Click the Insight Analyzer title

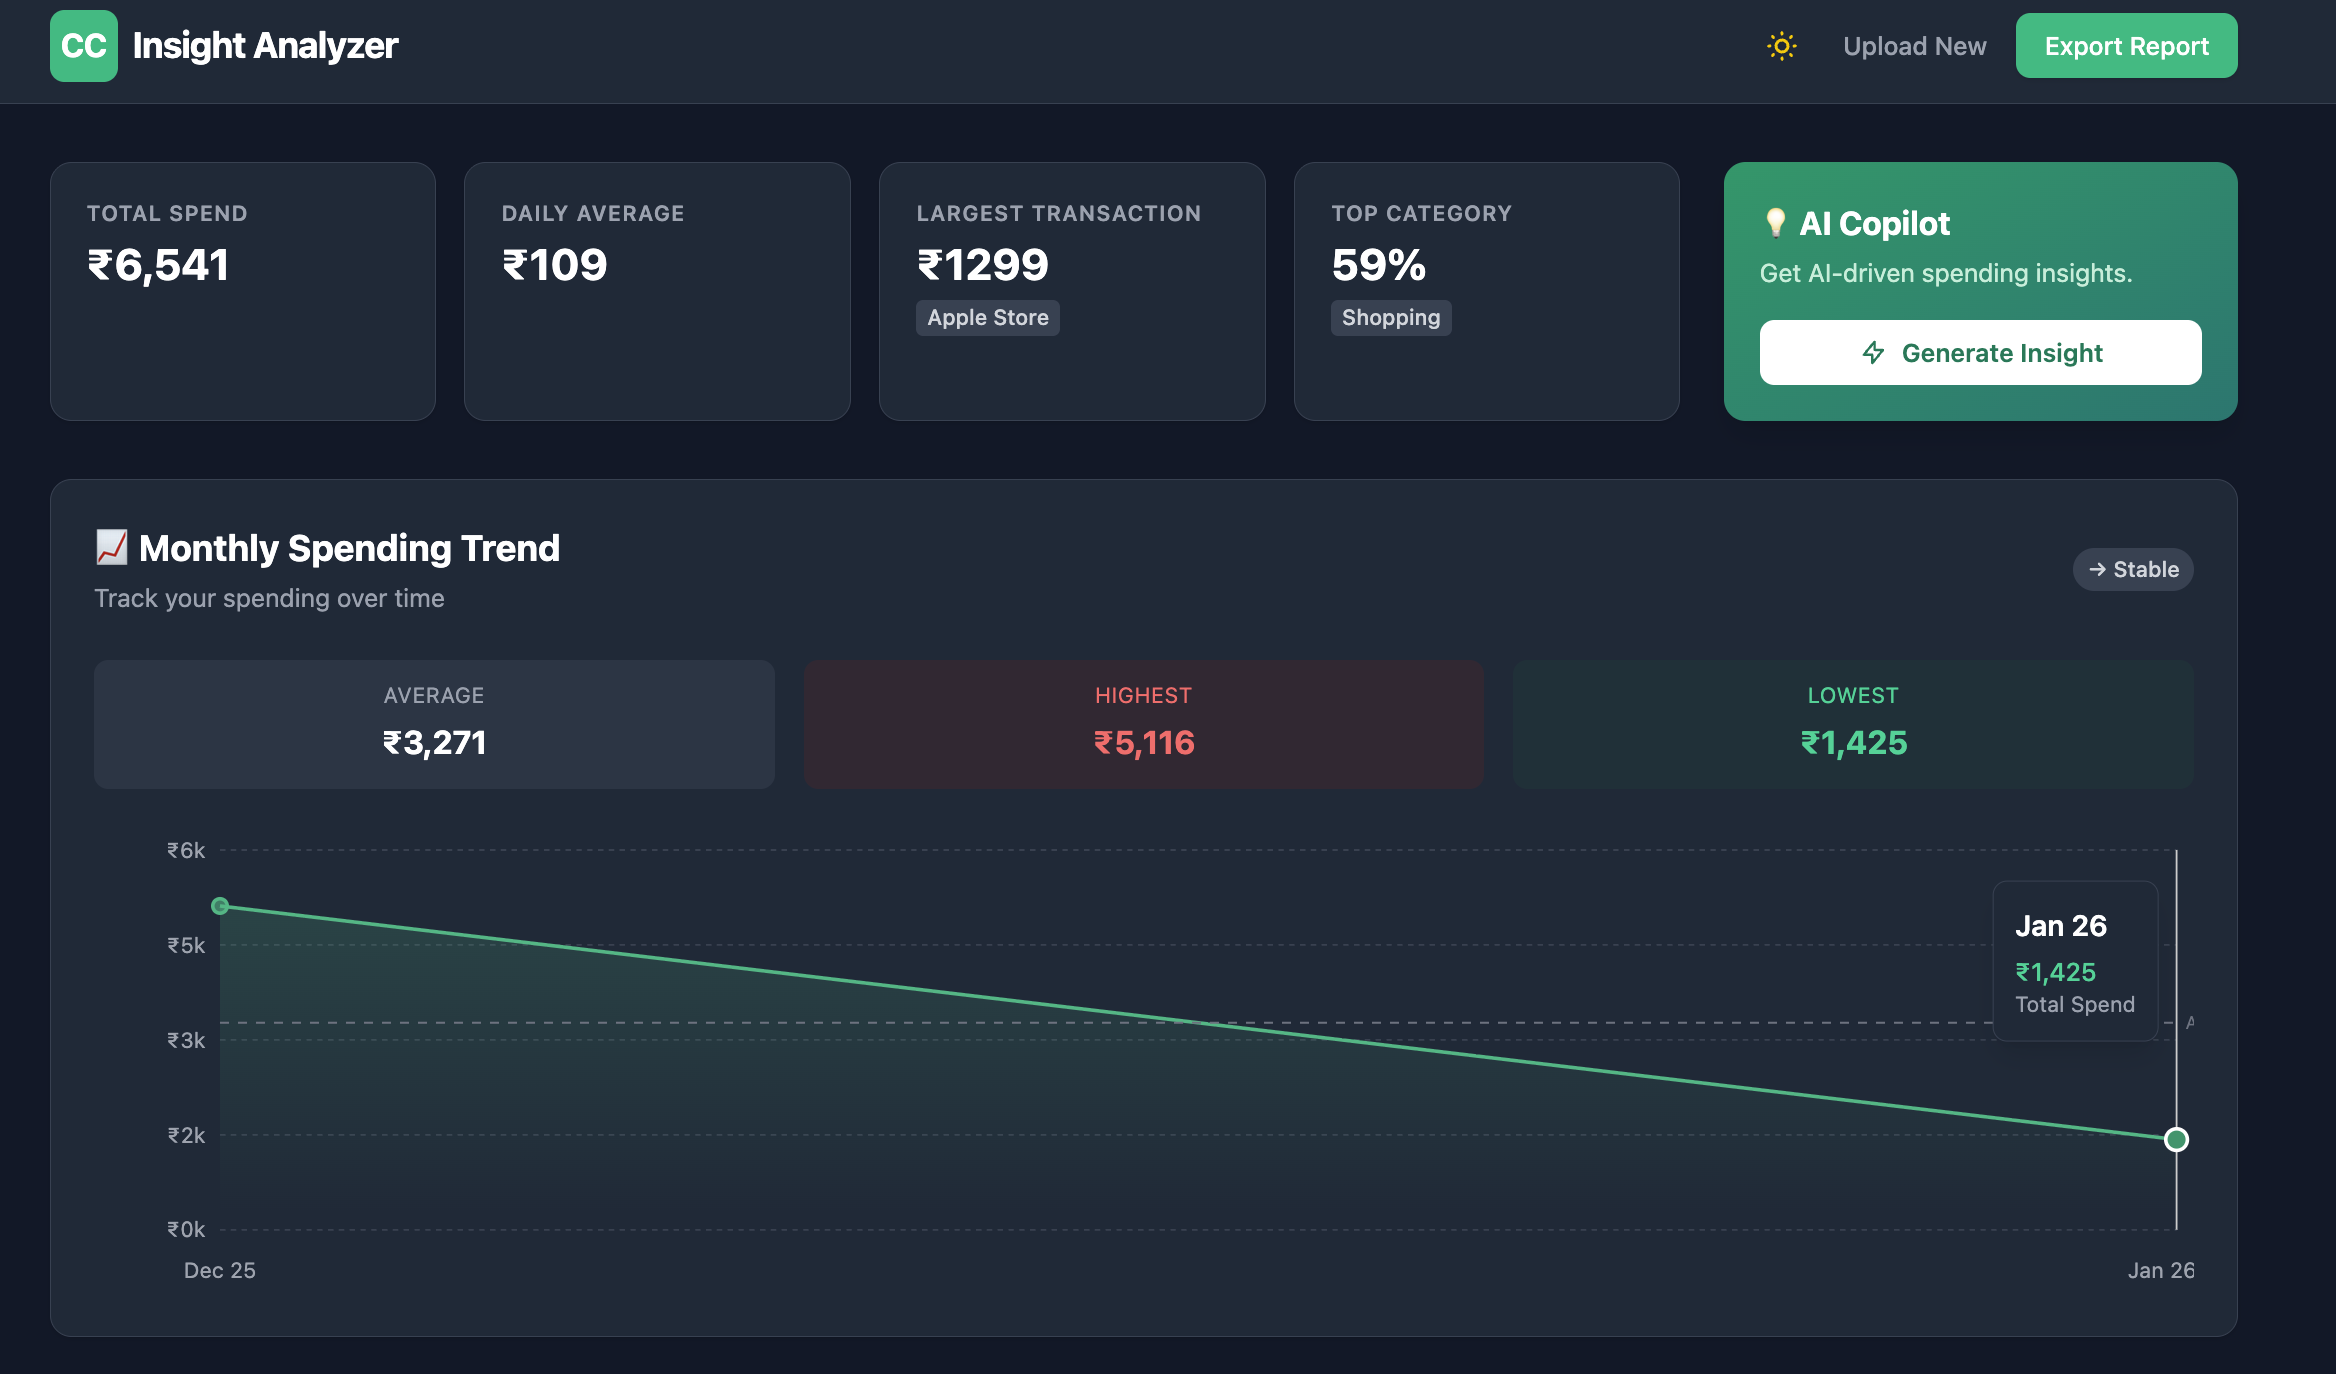[x=265, y=45]
